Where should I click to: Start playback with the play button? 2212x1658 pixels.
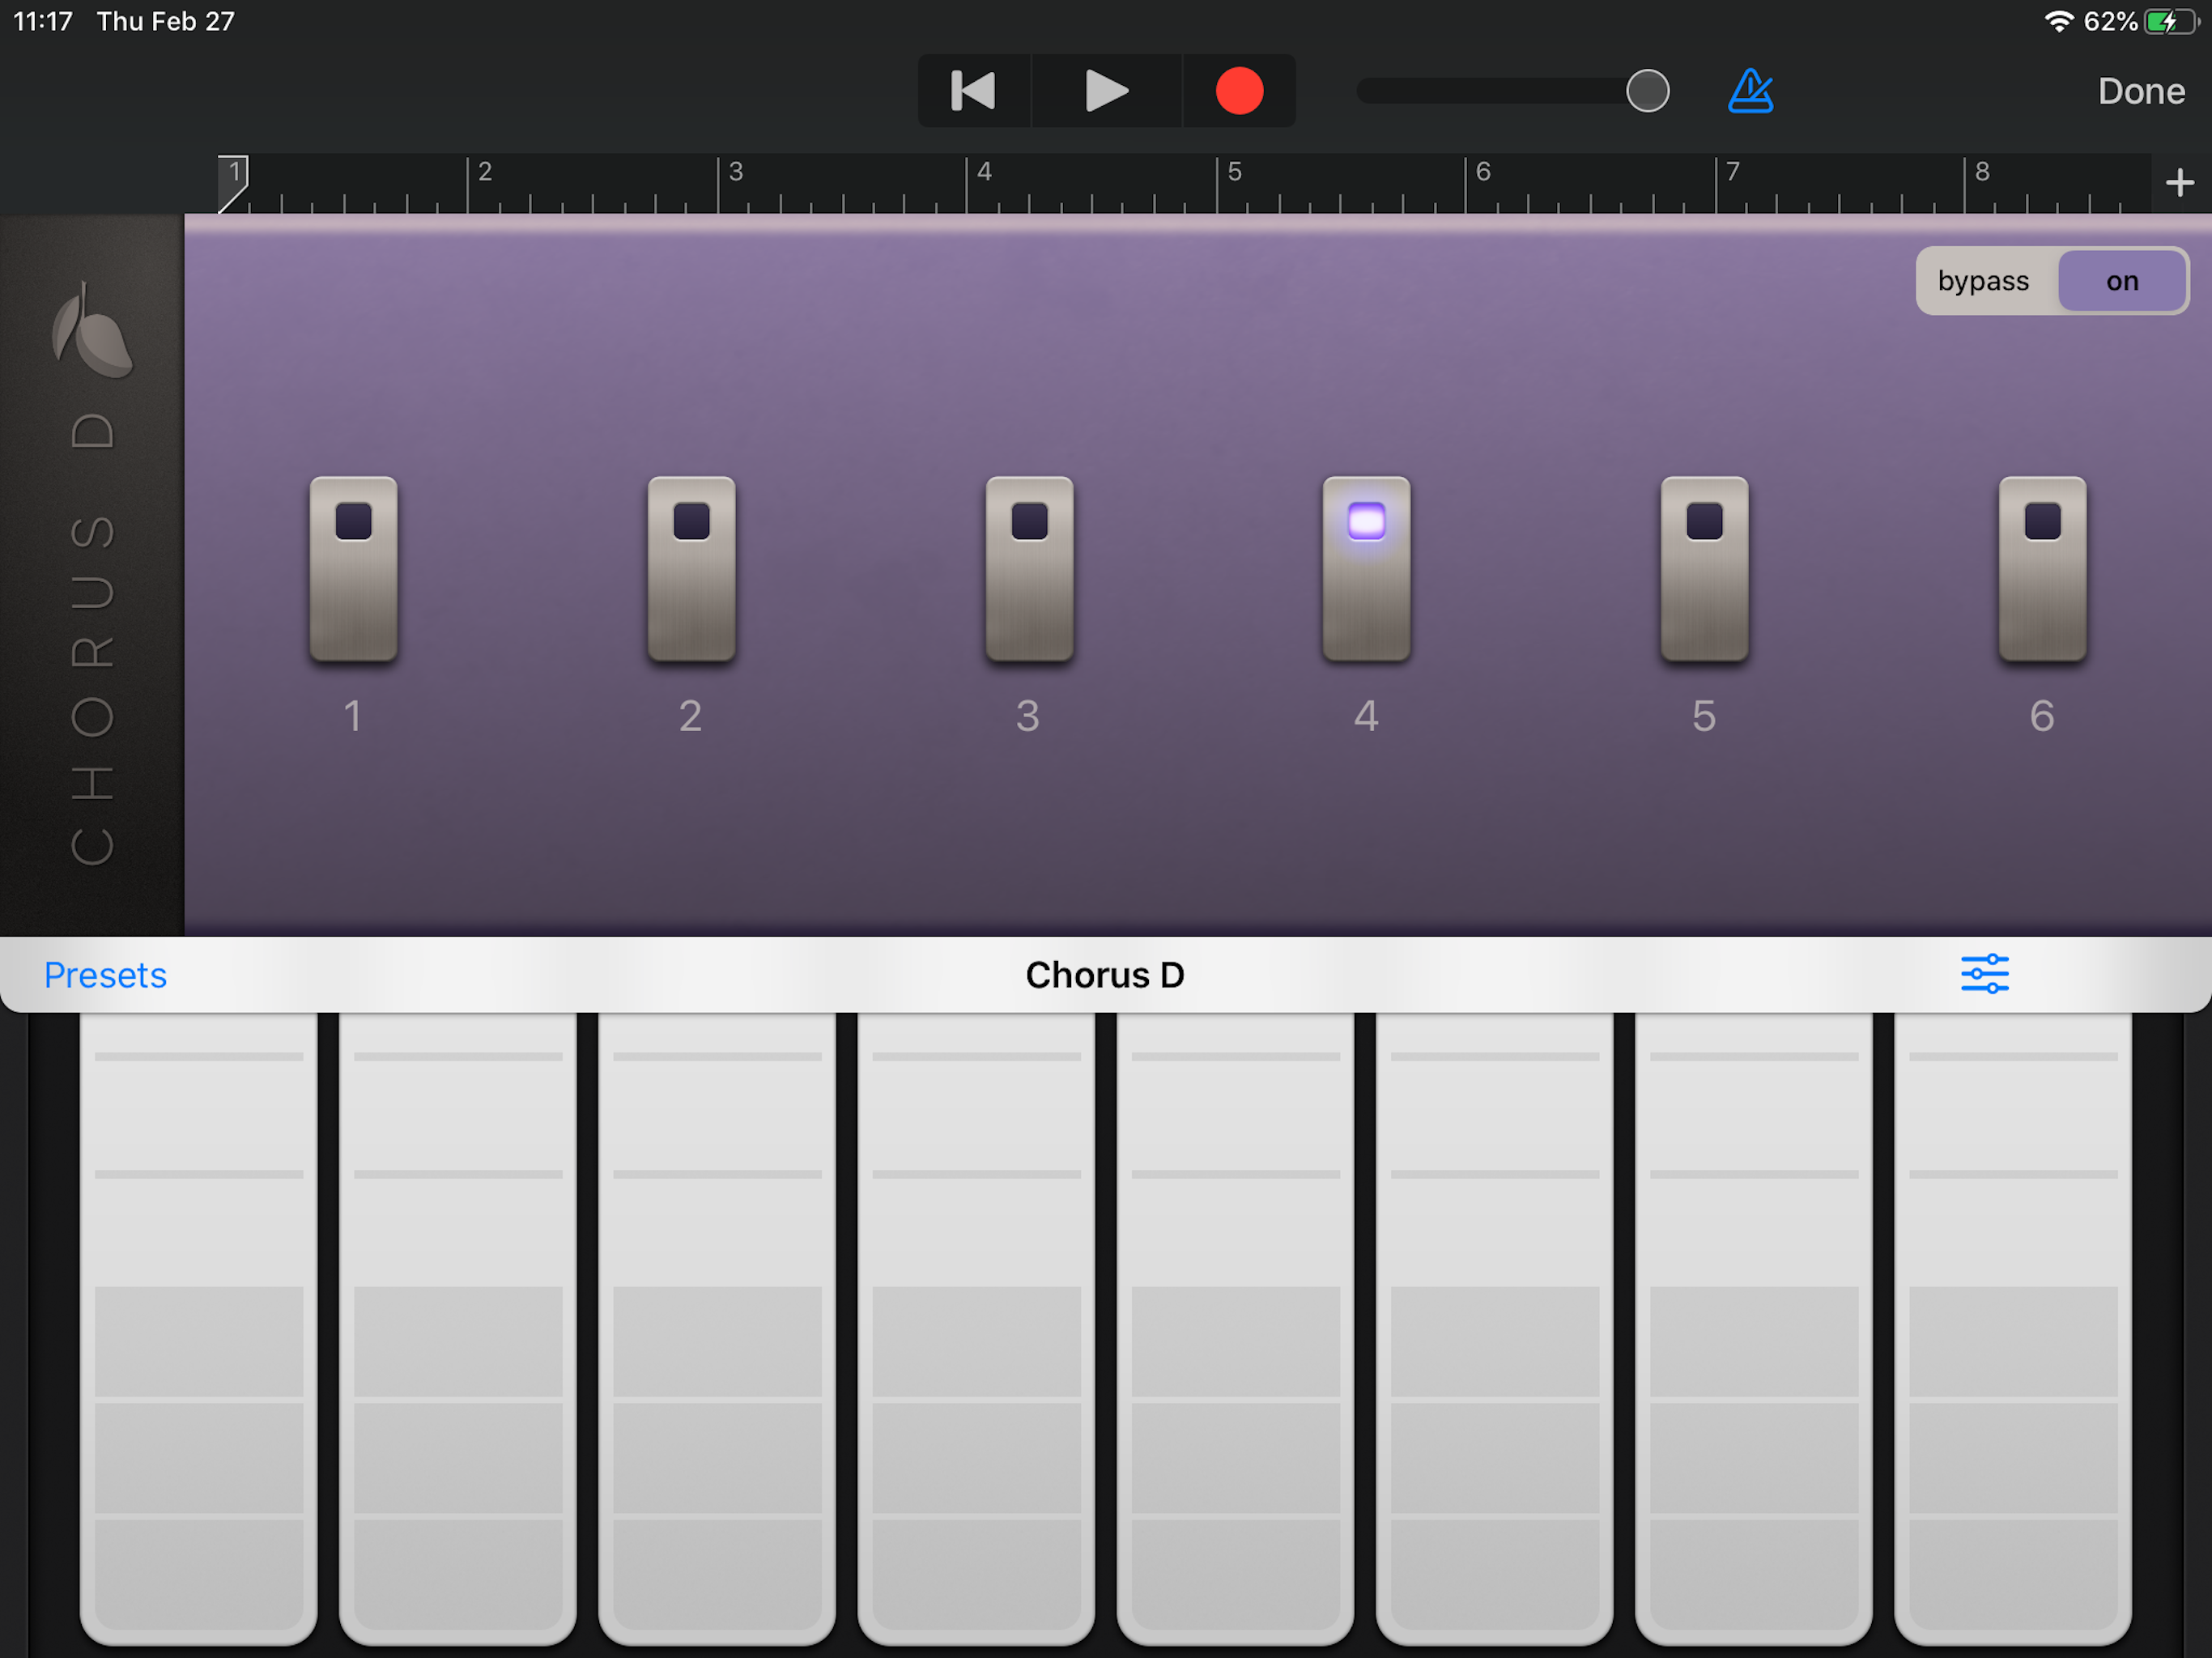point(1106,91)
